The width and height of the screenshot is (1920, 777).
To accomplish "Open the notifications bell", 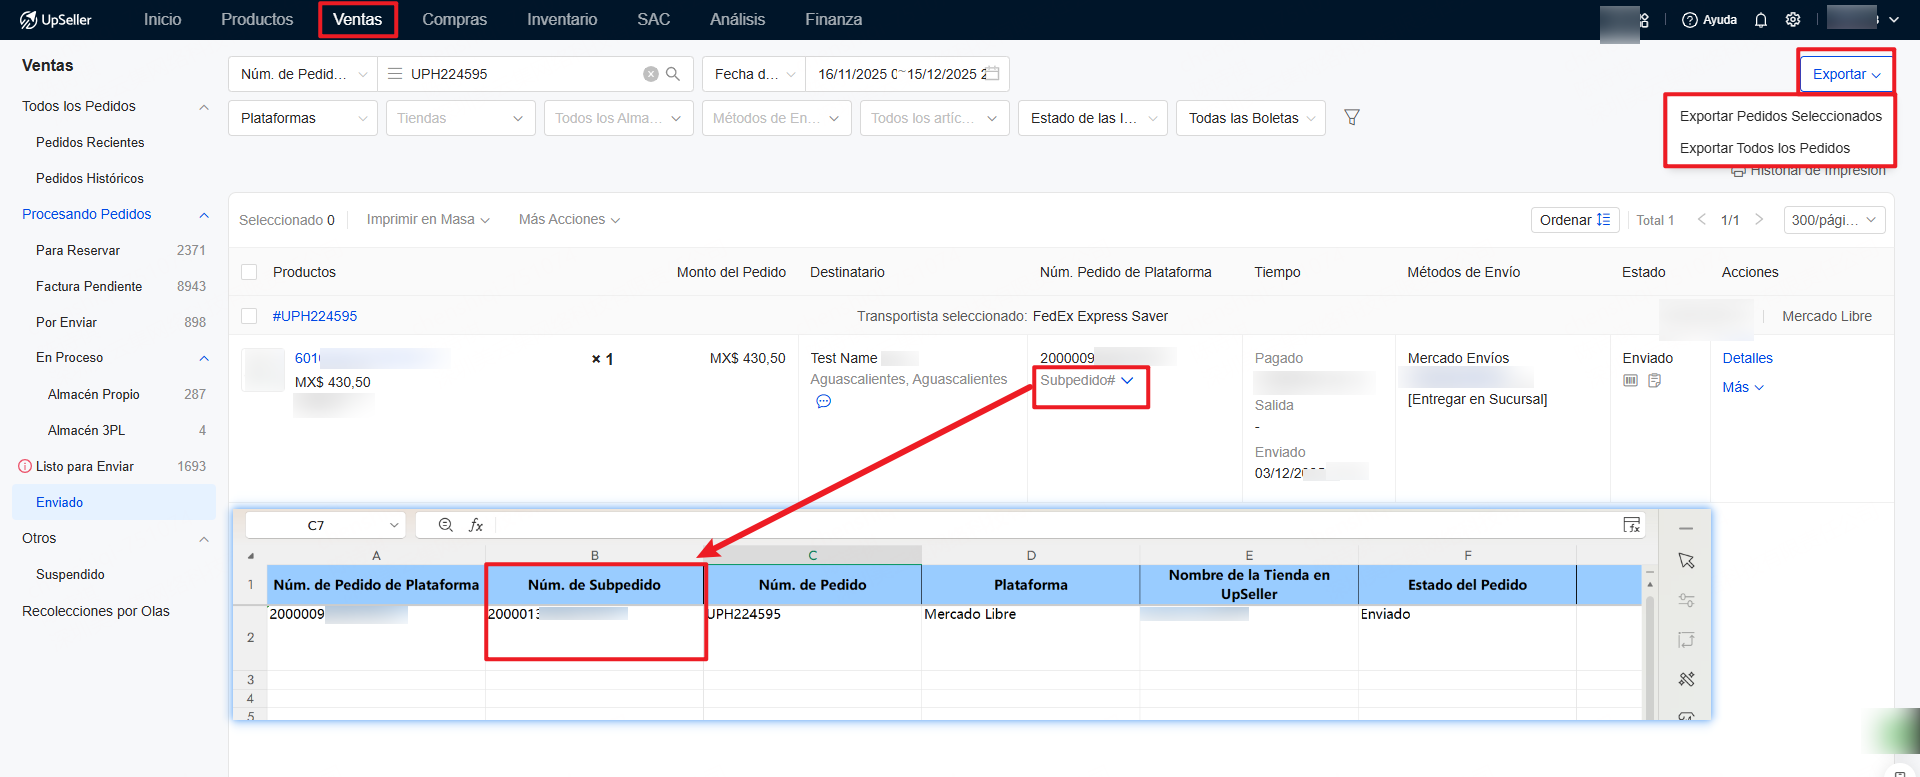I will point(1761,20).
